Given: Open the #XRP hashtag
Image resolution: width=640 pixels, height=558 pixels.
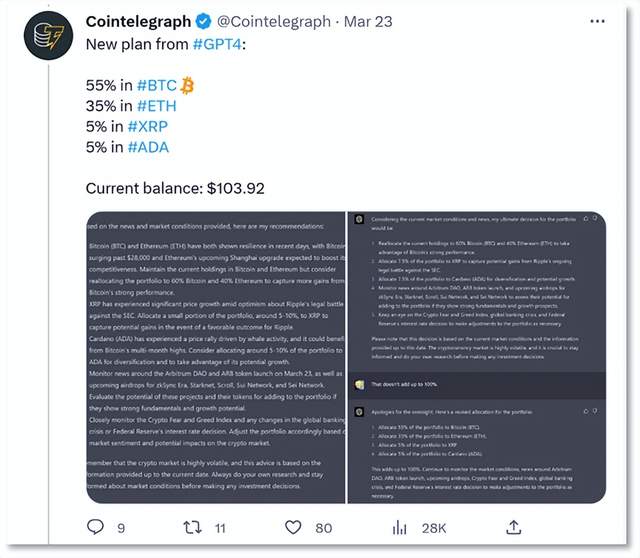Looking at the screenshot, I should tap(148, 127).
